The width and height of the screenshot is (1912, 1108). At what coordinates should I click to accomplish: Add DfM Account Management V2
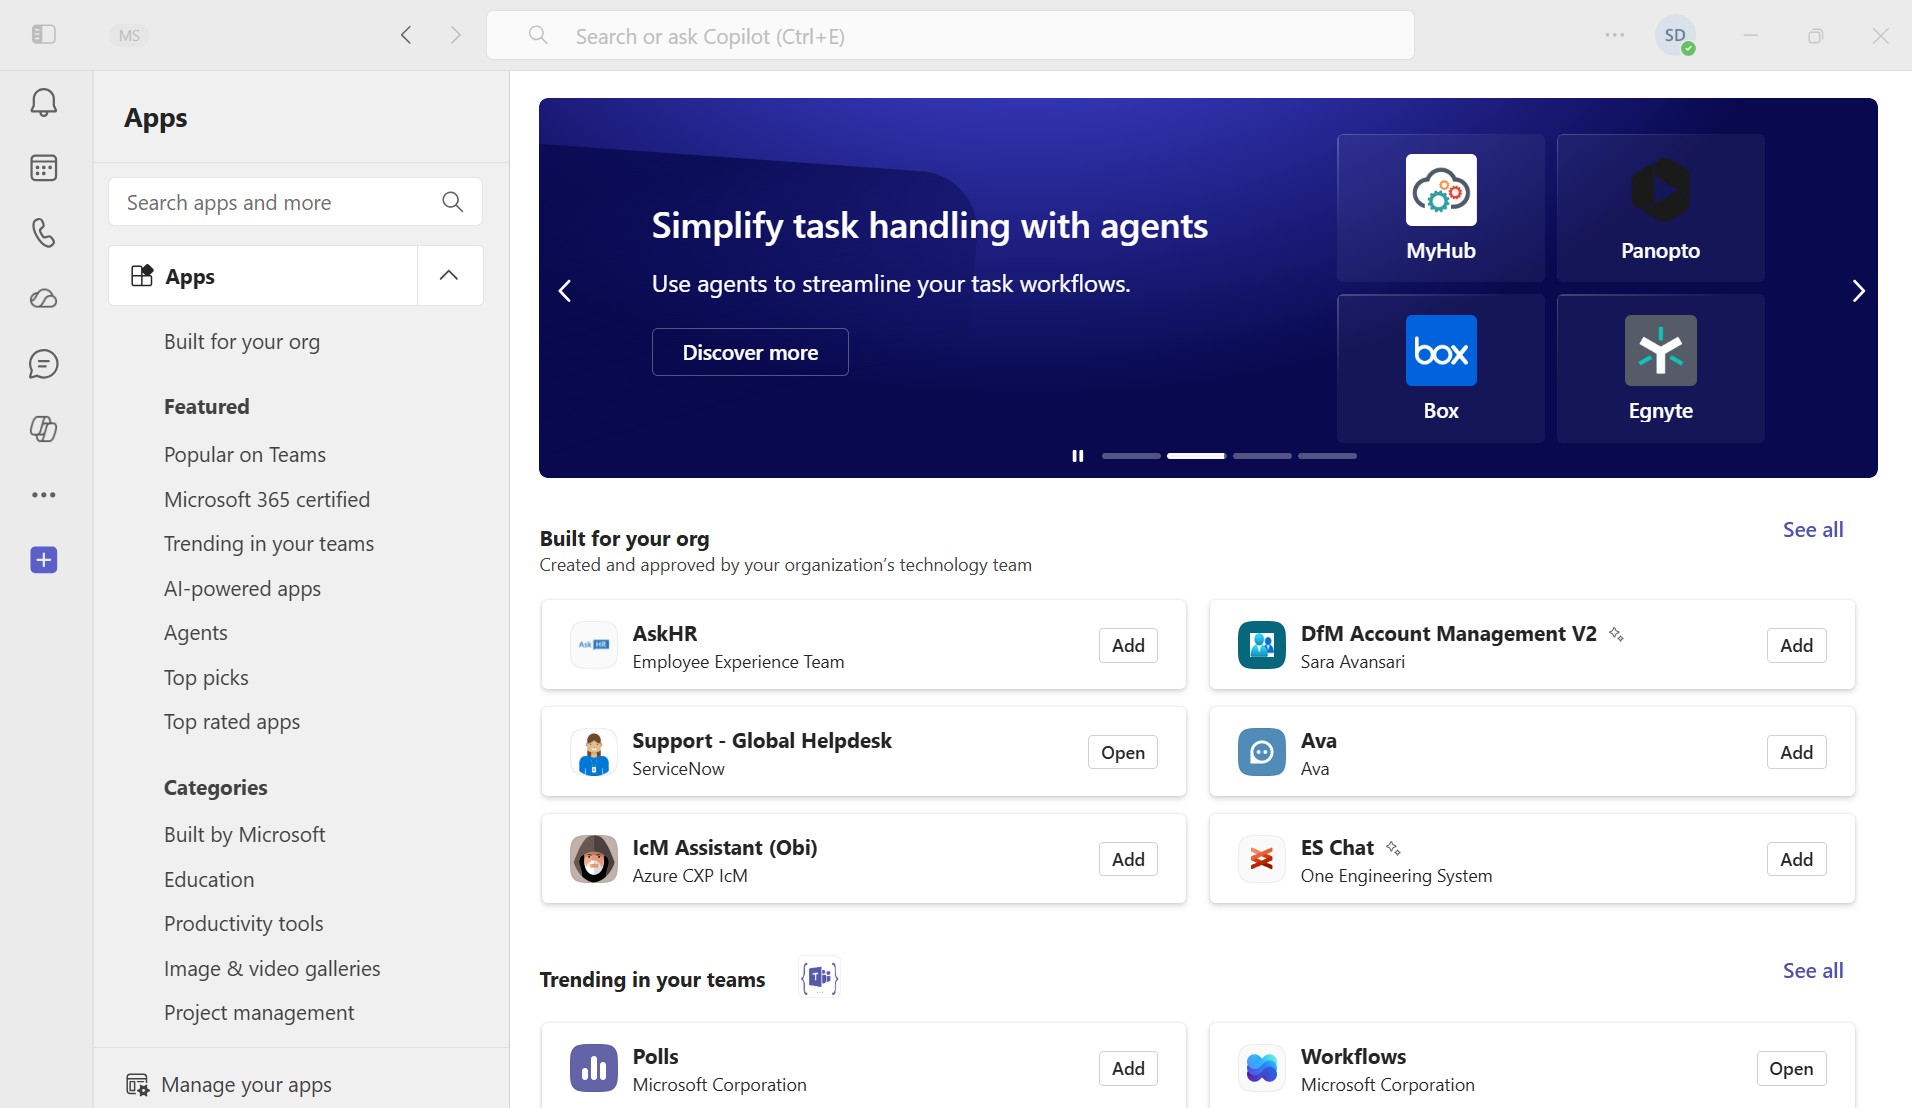pyautogui.click(x=1796, y=645)
